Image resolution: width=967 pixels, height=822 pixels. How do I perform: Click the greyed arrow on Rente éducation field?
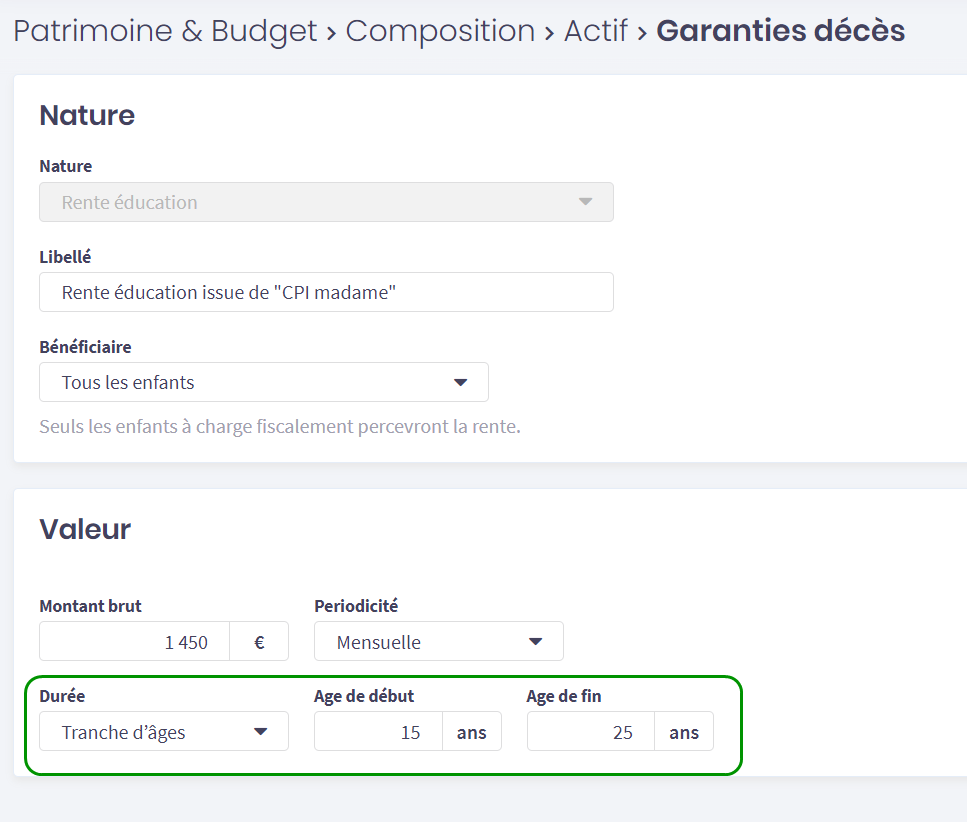click(x=585, y=202)
